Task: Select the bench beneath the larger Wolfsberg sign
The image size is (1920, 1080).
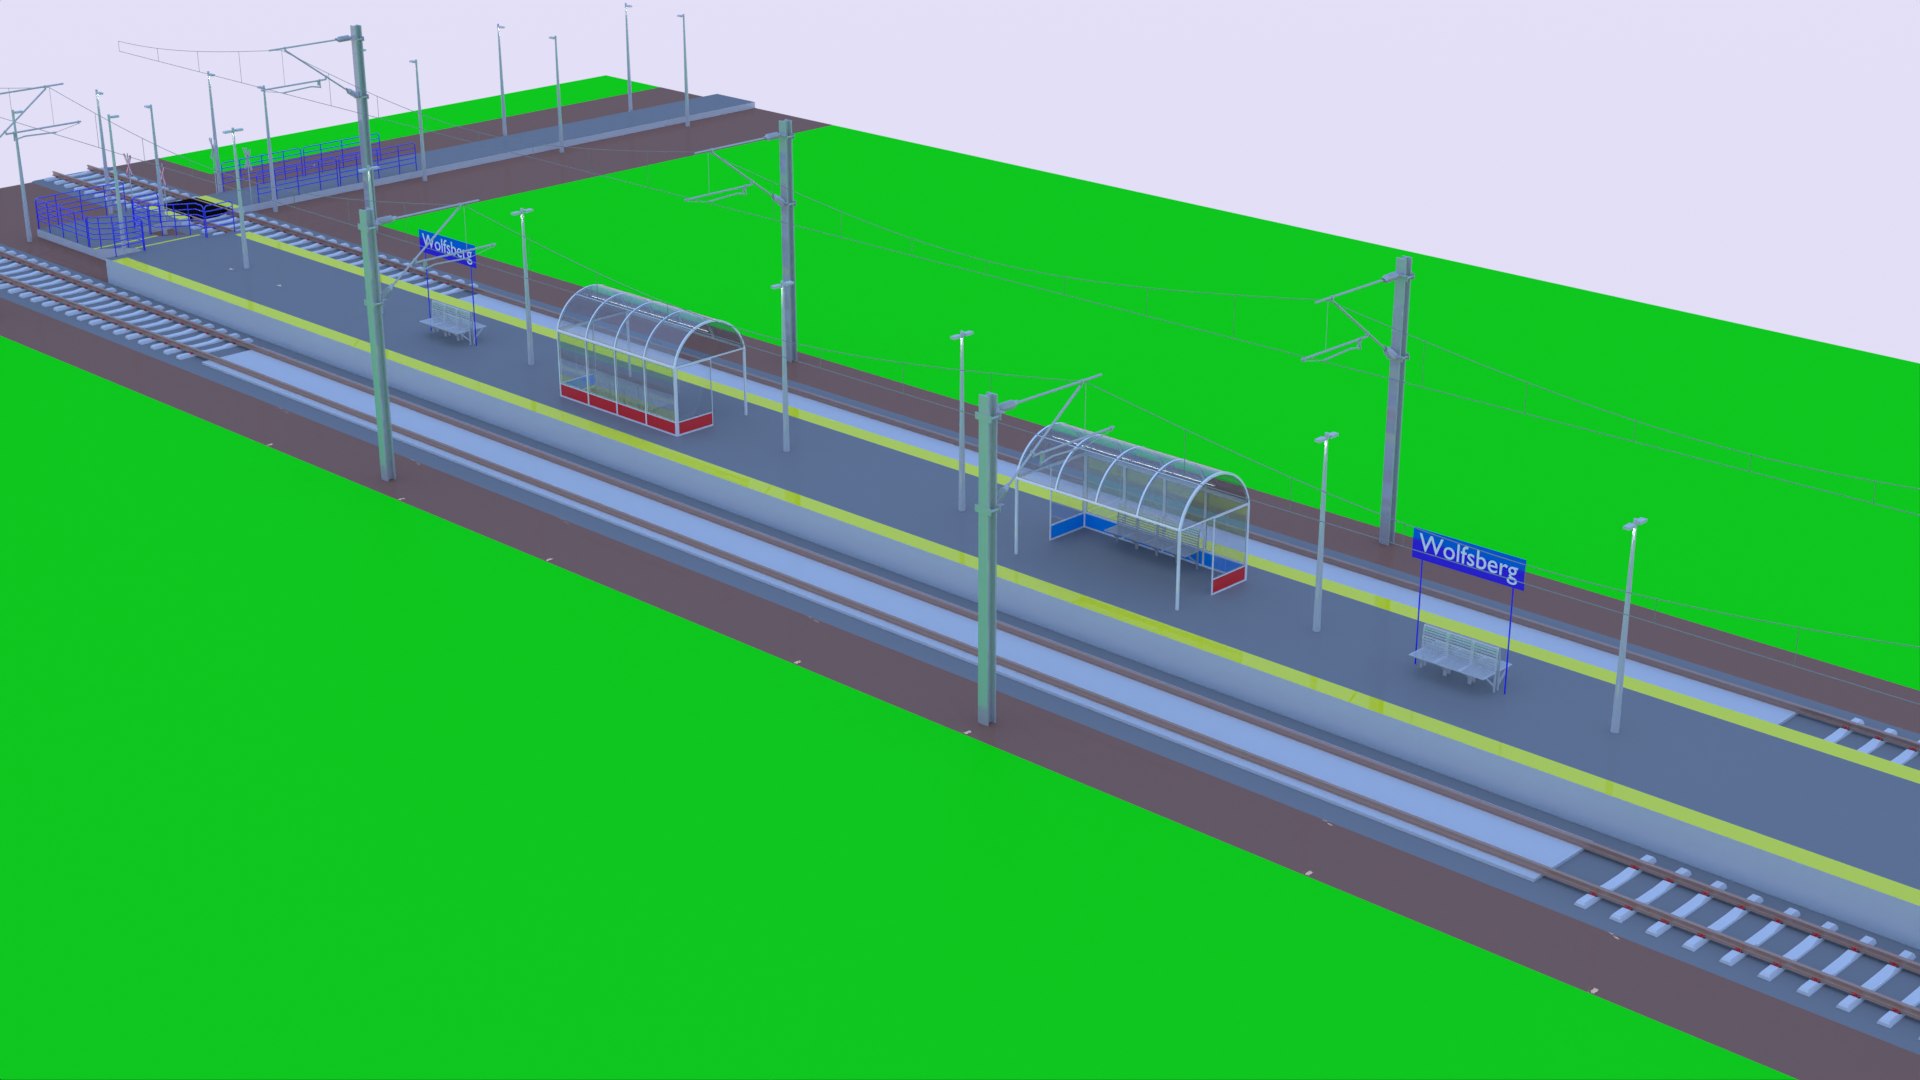Action: click(x=1460, y=656)
